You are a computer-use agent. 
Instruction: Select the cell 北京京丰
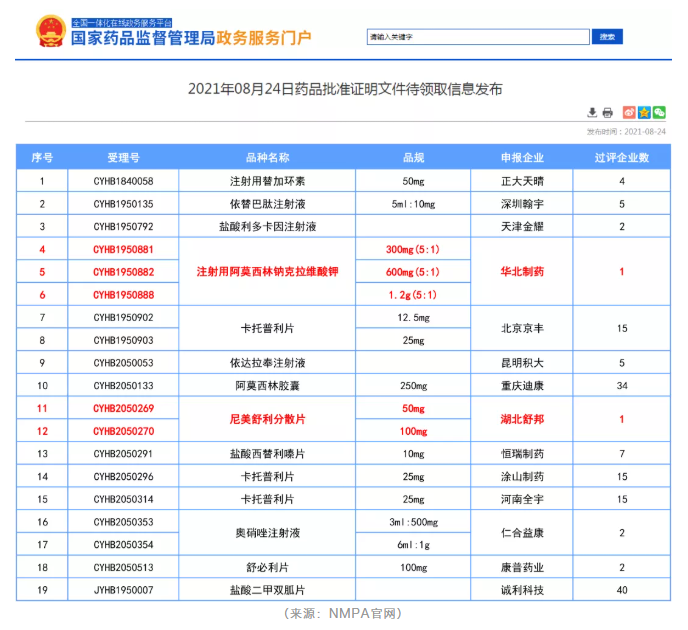click(x=522, y=328)
